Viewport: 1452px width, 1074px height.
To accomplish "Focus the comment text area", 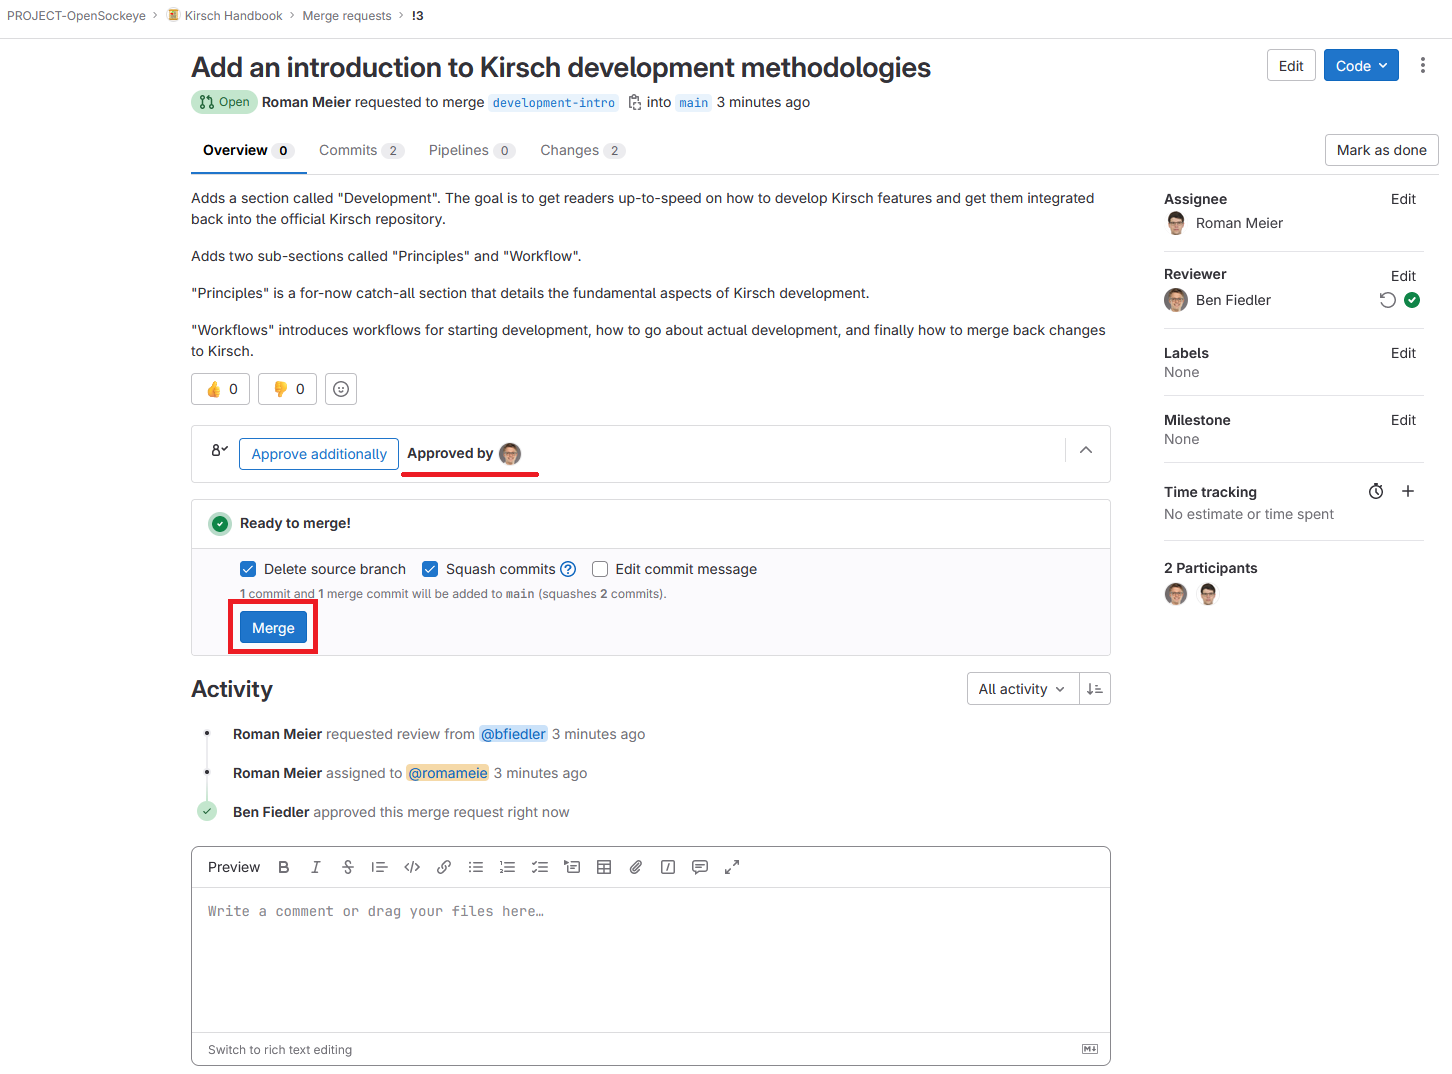I will pyautogui.click(x=651, y=959).
